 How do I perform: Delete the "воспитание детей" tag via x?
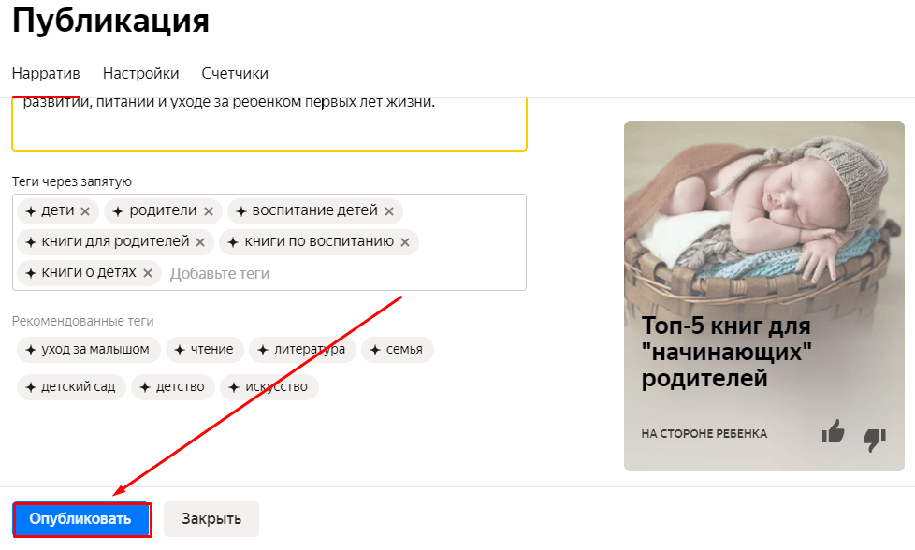point(389,211)
